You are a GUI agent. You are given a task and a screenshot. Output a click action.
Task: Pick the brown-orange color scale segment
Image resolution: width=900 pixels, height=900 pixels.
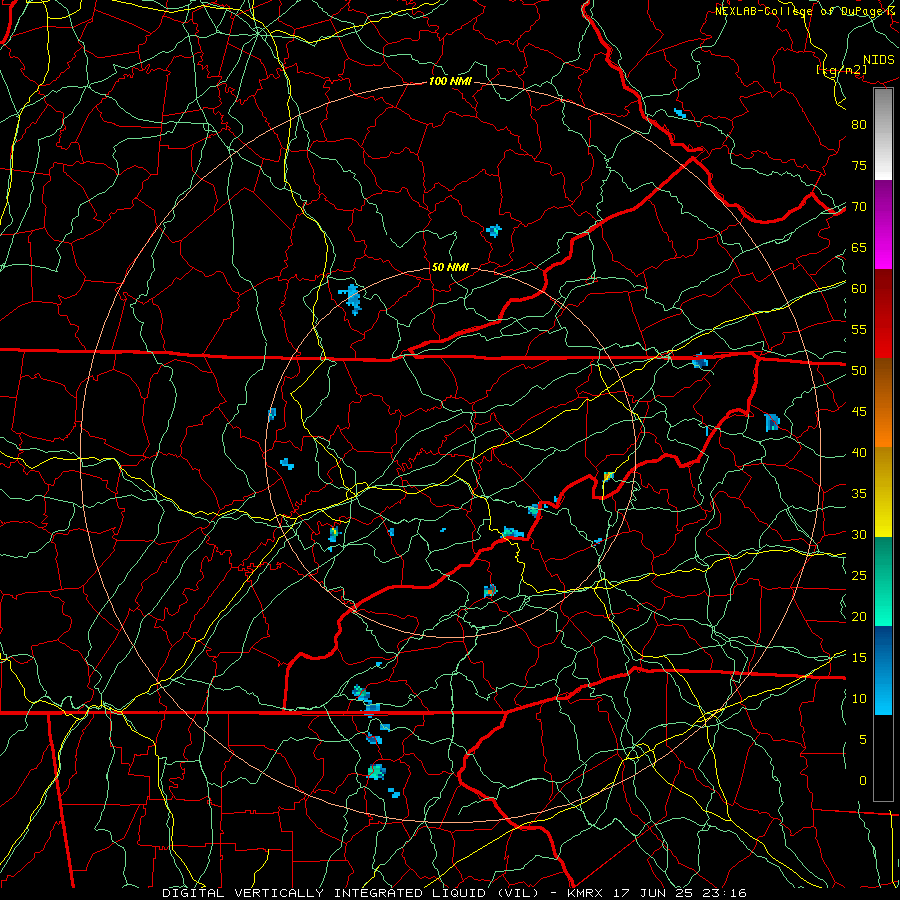coord(883,403)
